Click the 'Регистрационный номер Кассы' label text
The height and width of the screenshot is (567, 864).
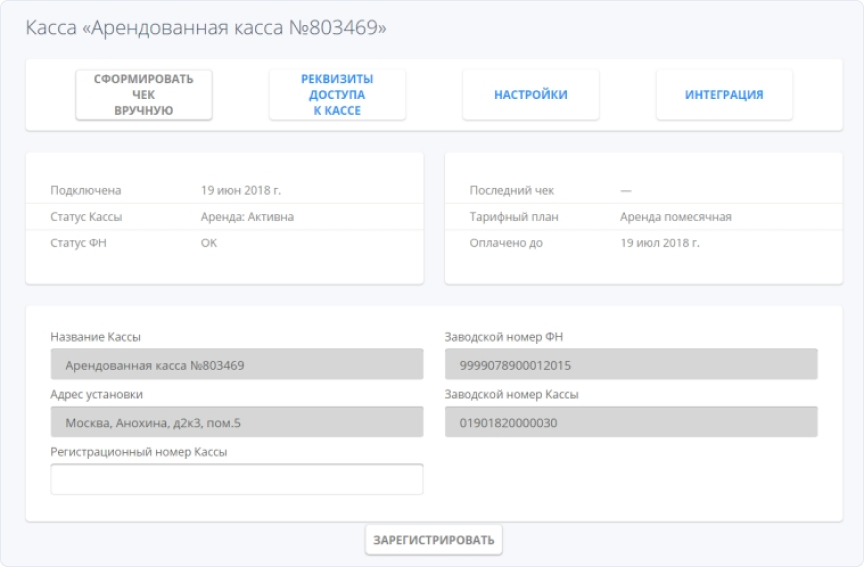pyautogui.click(x=138, y=452)
